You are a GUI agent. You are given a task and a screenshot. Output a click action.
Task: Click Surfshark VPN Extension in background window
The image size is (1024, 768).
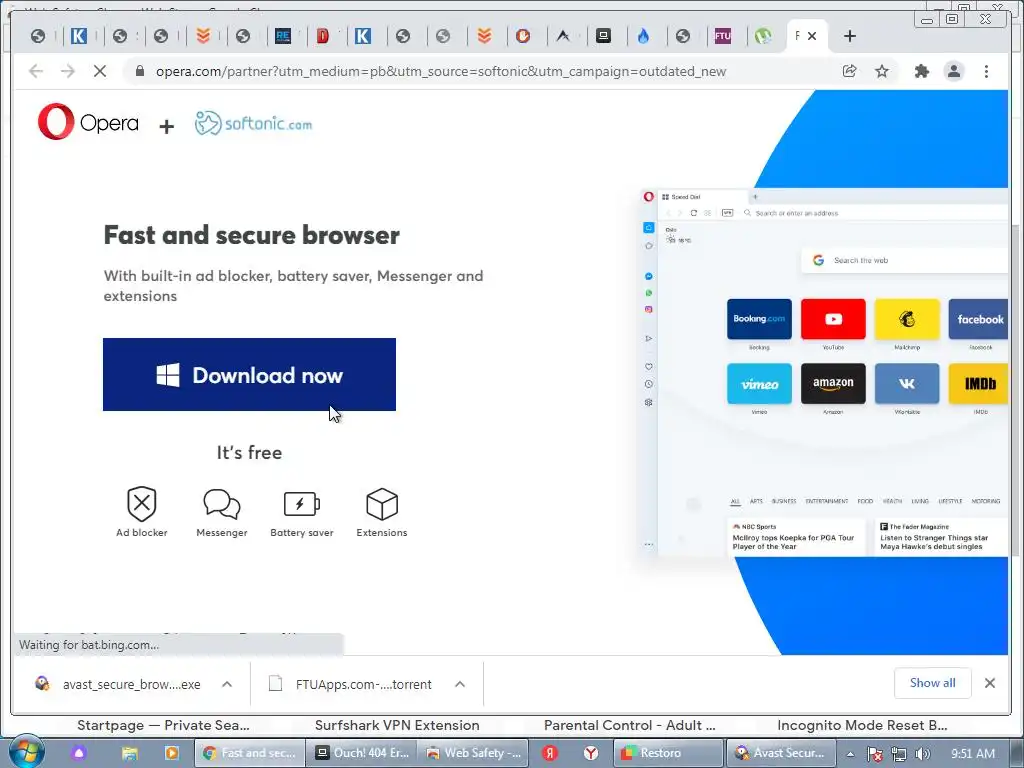pos(397,725)
